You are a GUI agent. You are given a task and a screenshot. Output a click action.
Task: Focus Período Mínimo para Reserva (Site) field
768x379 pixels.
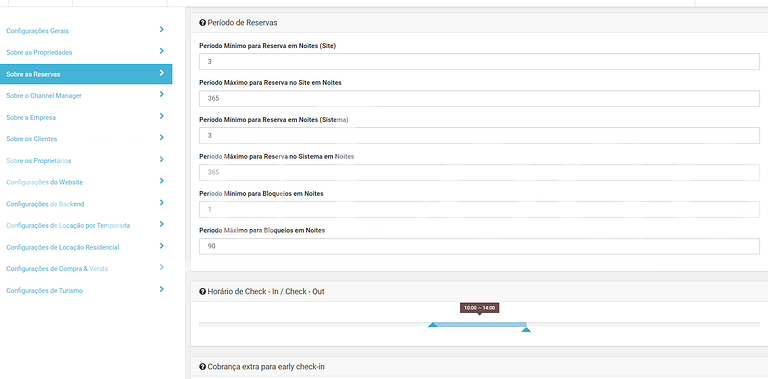[479, 62]
